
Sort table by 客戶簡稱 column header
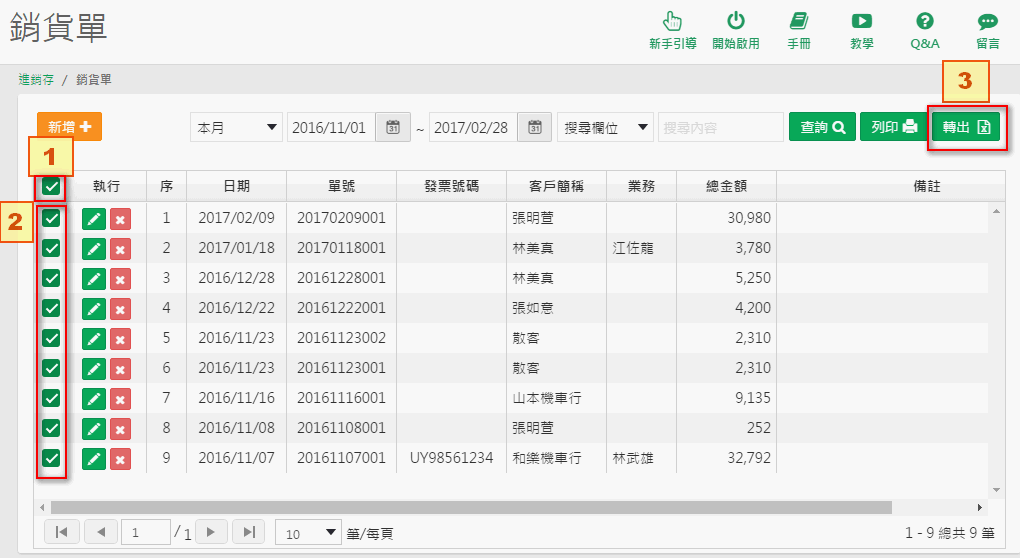(556, 186)
